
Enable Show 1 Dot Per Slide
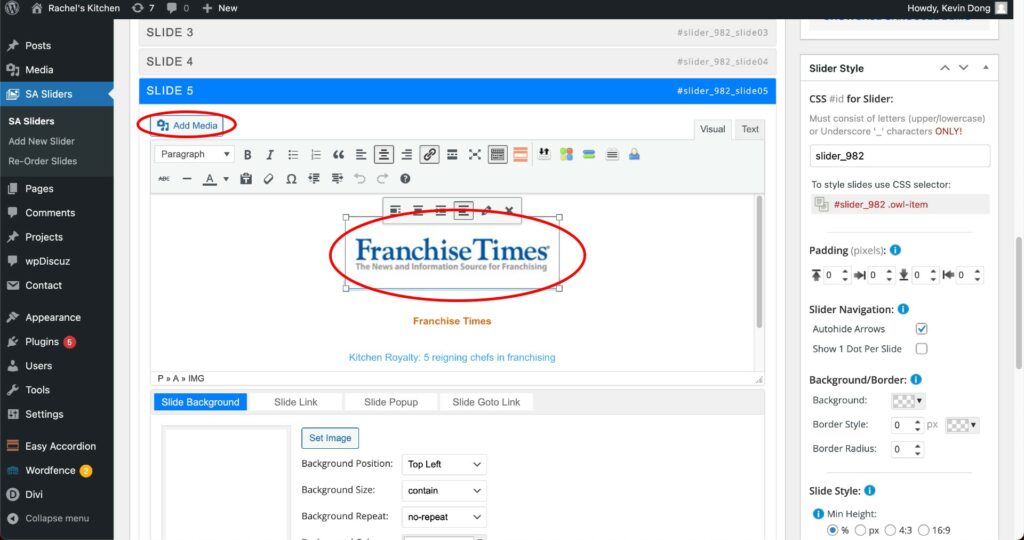pos(921,349)
